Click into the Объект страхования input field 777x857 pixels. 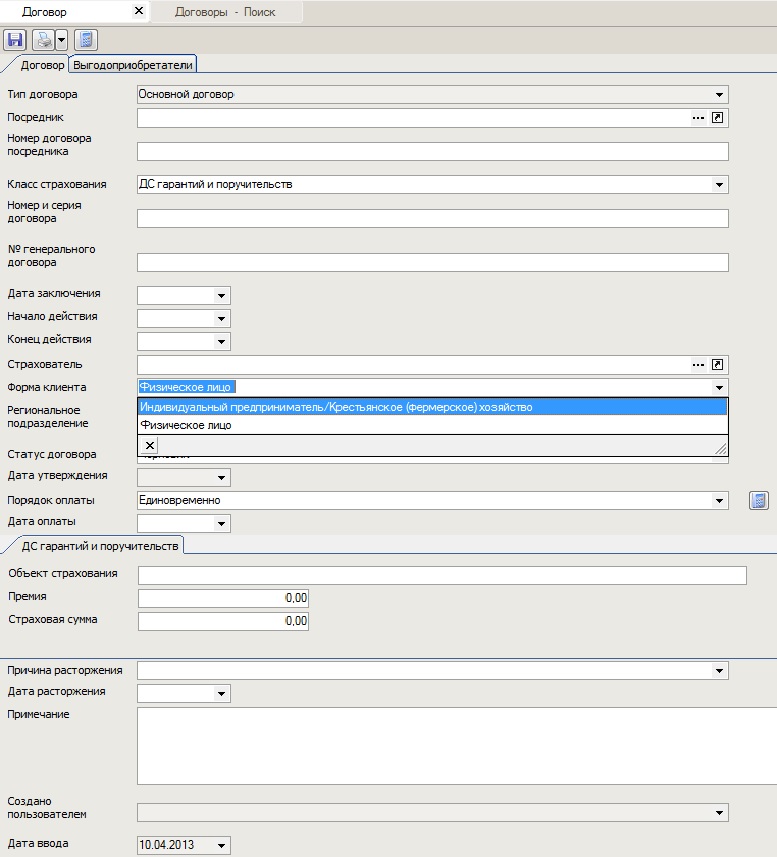[x=442, y=575]
